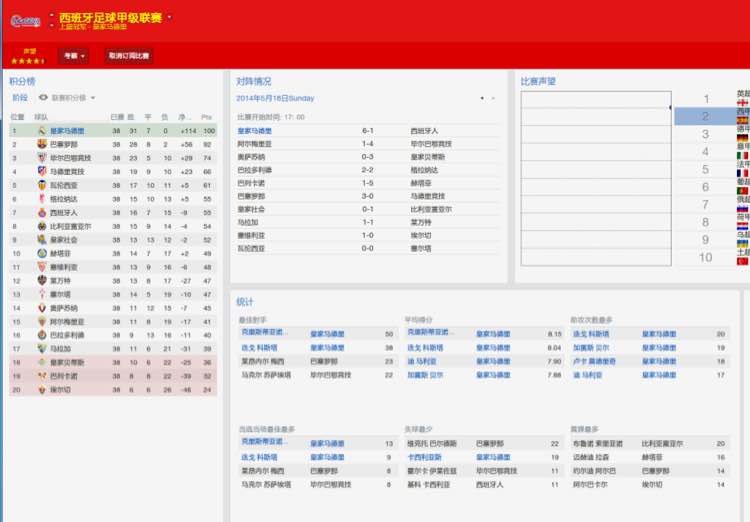Click 皇家马德里 team link in fixtures list
The height and width of the screenshot is (522, 750).
click(x=254, y=131)
